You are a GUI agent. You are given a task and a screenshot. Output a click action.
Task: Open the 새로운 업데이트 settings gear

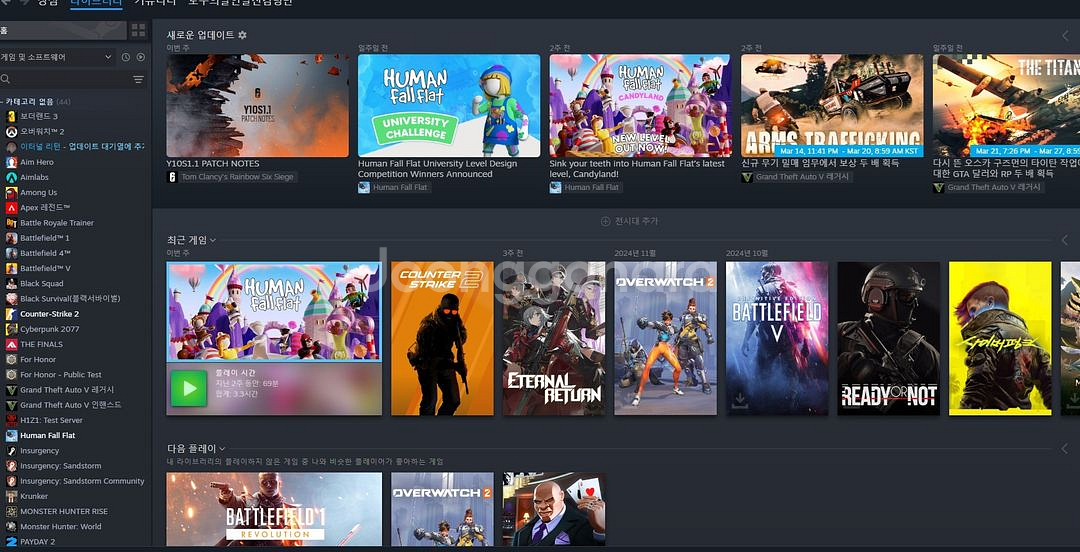click(x=242, y=34)
